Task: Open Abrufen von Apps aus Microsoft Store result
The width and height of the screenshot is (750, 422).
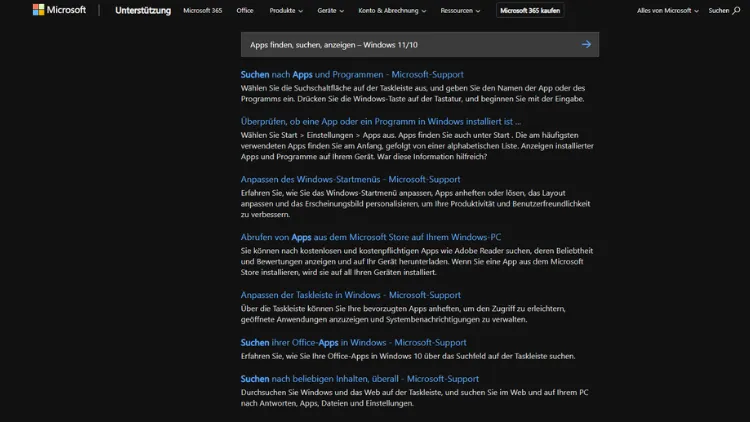Action: (x=371, y=237)
